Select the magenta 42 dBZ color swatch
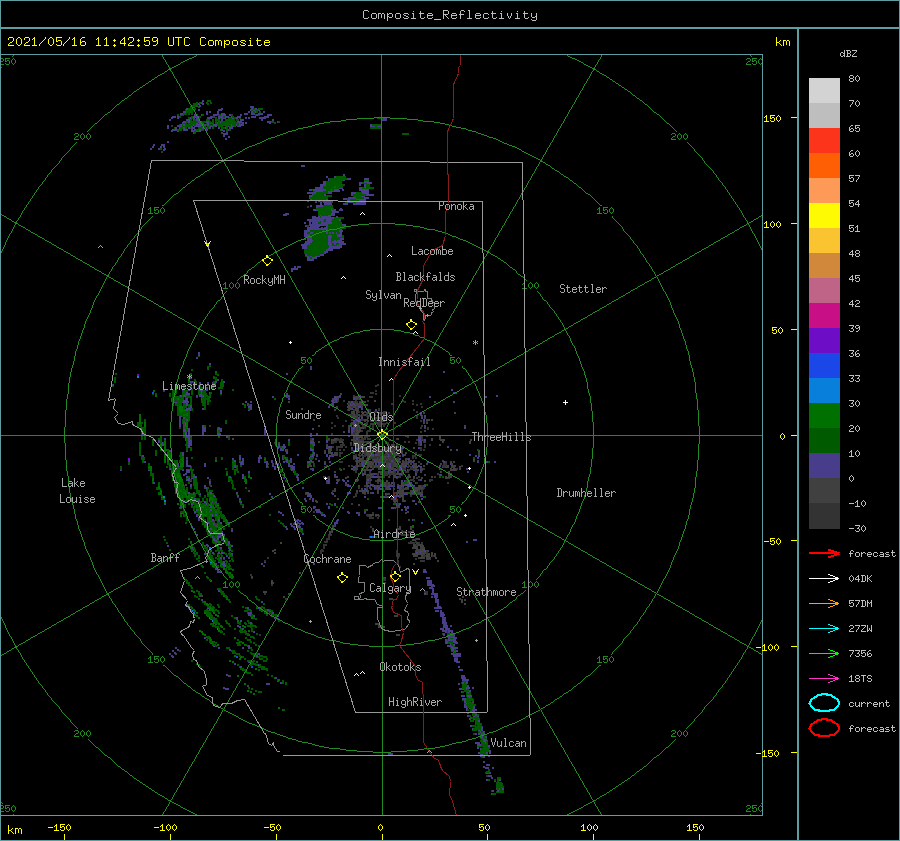Viewport: 900px width, 841px height. pyautogui.click(x=824, y=316)
